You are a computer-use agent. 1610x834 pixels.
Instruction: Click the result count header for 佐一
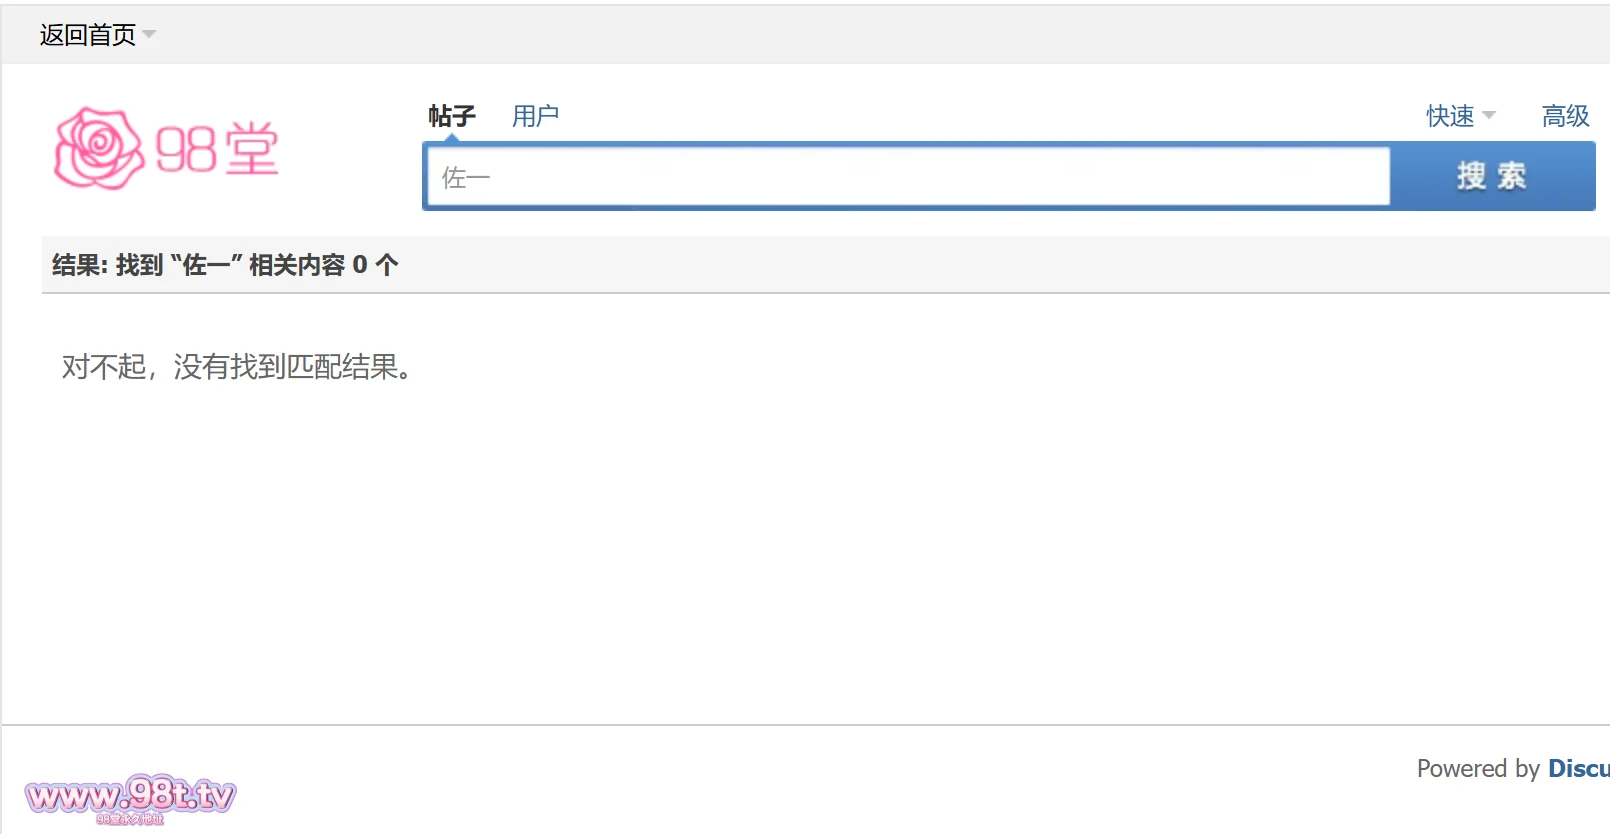[225, 265]
